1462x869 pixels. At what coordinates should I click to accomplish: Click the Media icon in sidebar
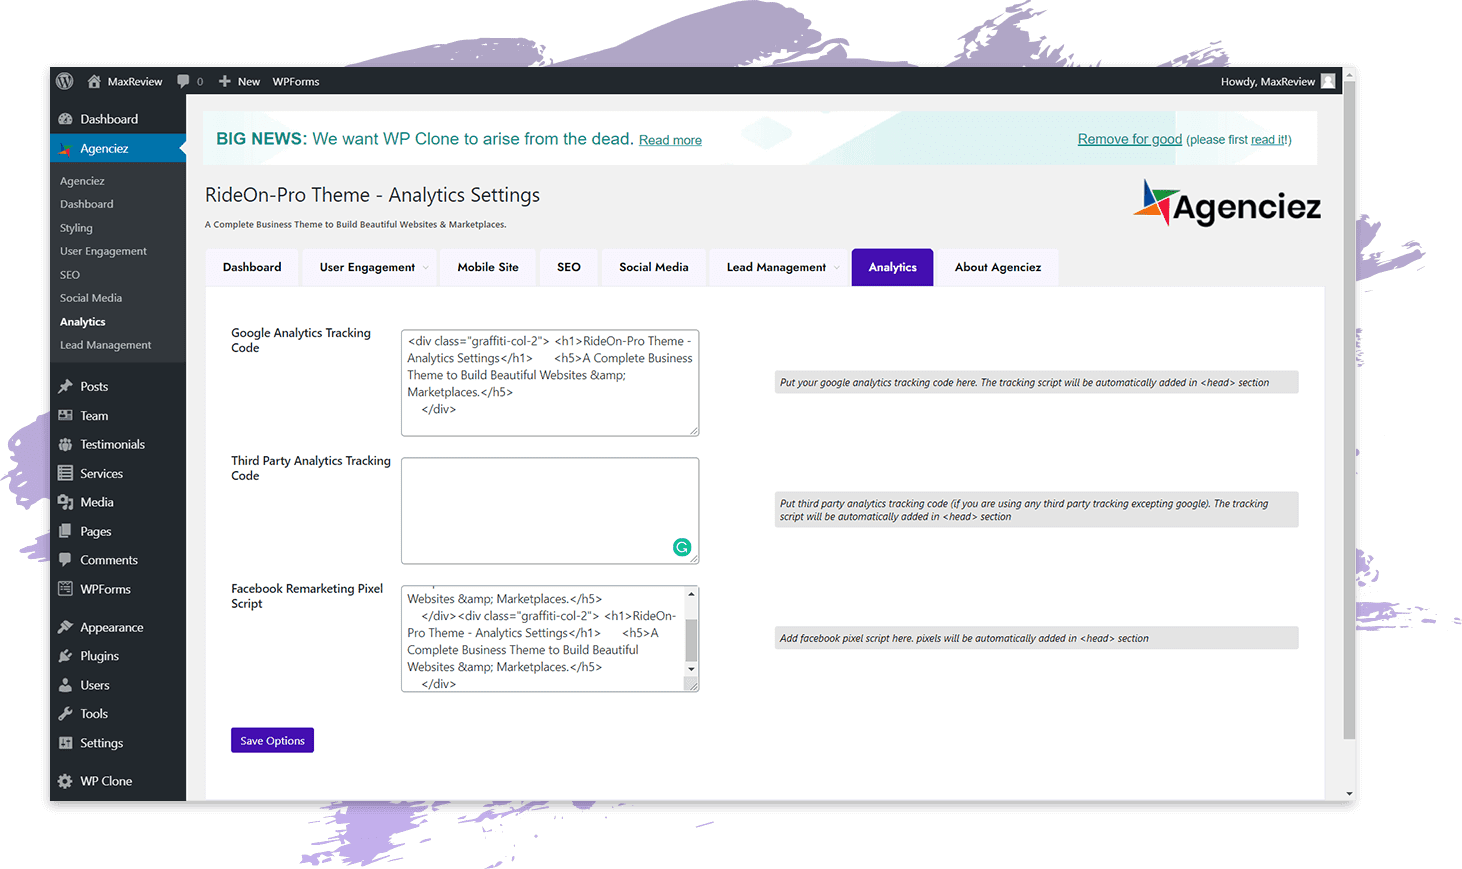coord(66,502)
